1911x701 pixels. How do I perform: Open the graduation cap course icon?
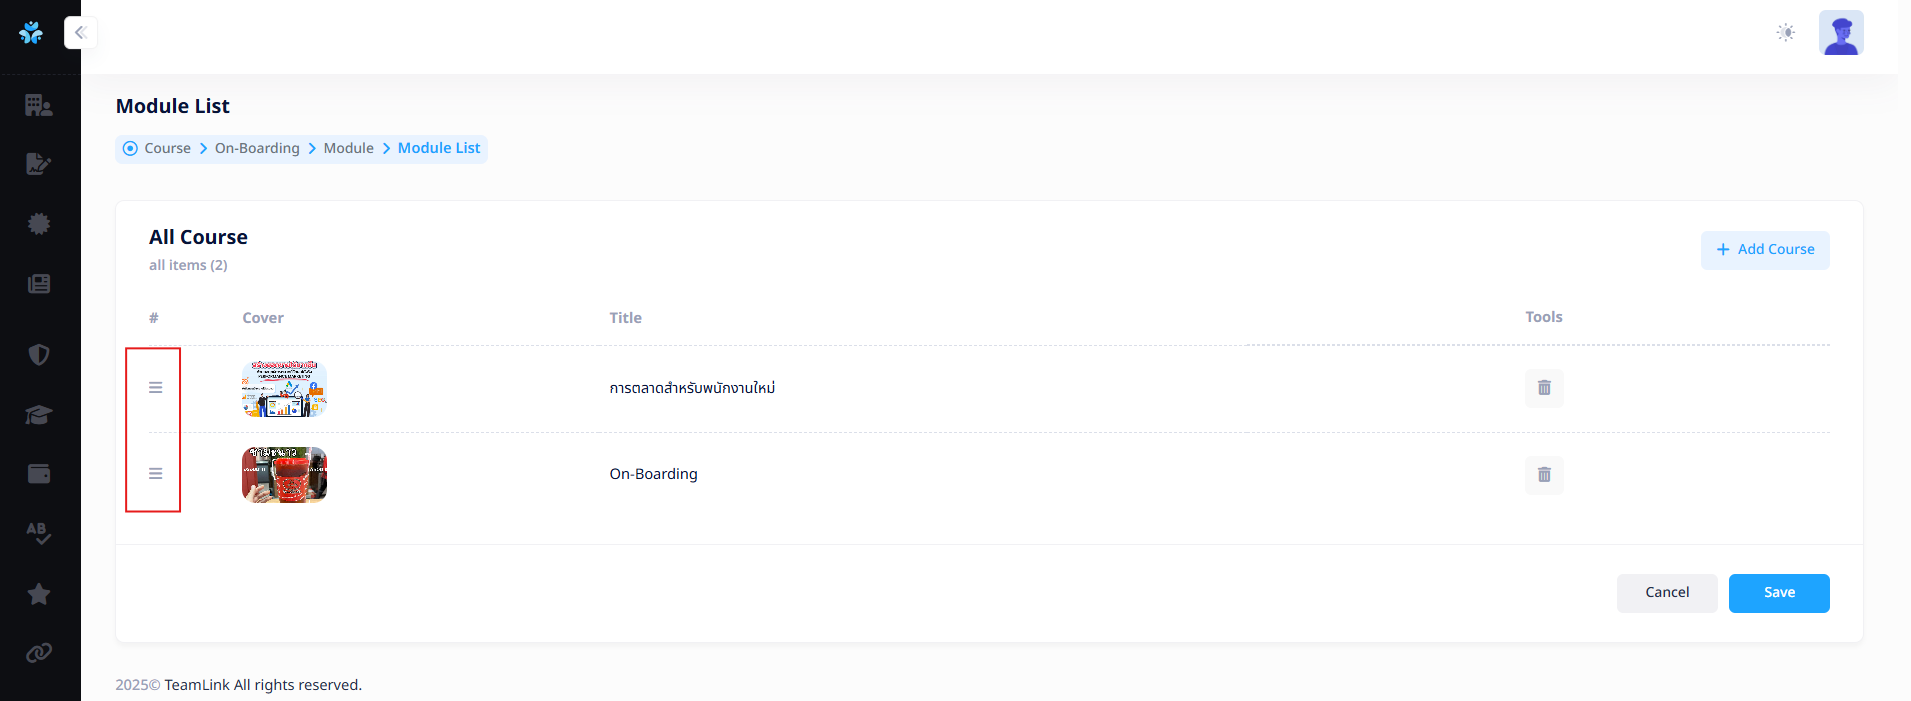[x=39, y=415]
